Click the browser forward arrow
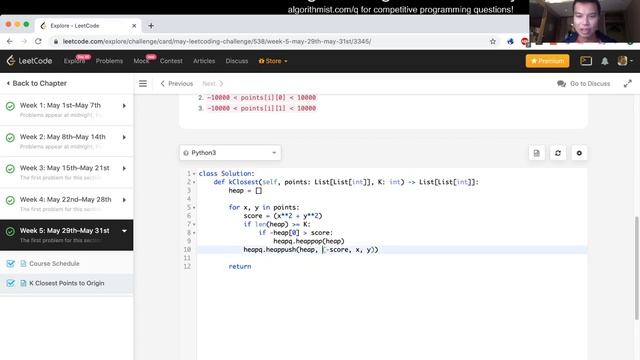 [x=24, y=41]
